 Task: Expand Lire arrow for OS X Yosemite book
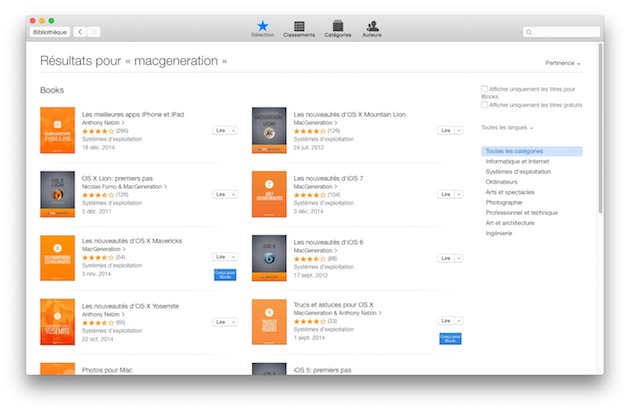pos(233,322)
